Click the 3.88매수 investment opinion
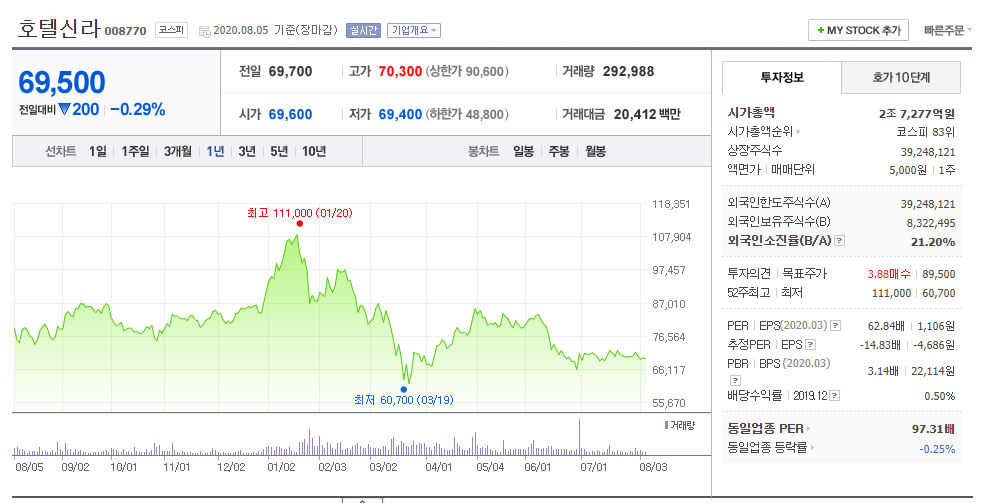This screenshot has height=503, width=981. [889, 274]
